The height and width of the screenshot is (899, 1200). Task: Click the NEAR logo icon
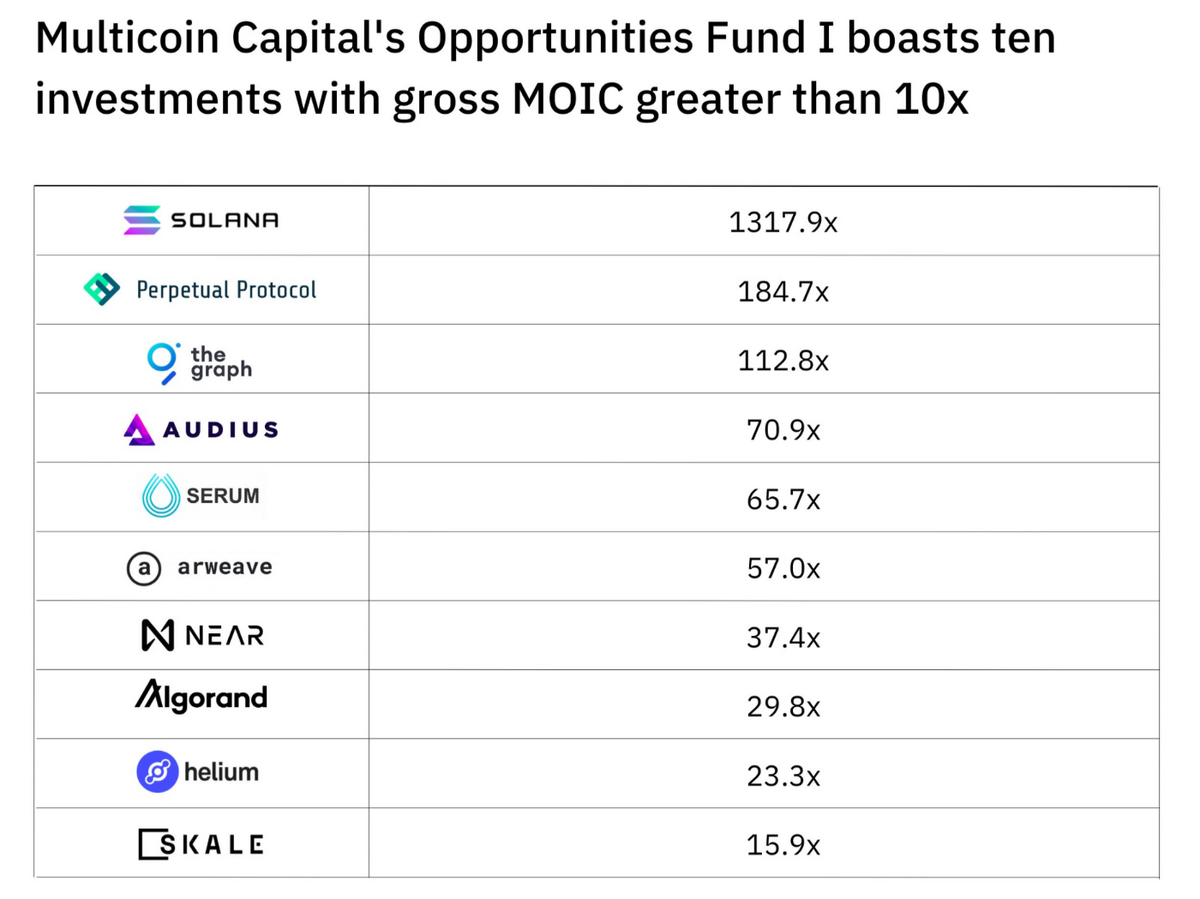pyautogui.click(x=160, y=635)
